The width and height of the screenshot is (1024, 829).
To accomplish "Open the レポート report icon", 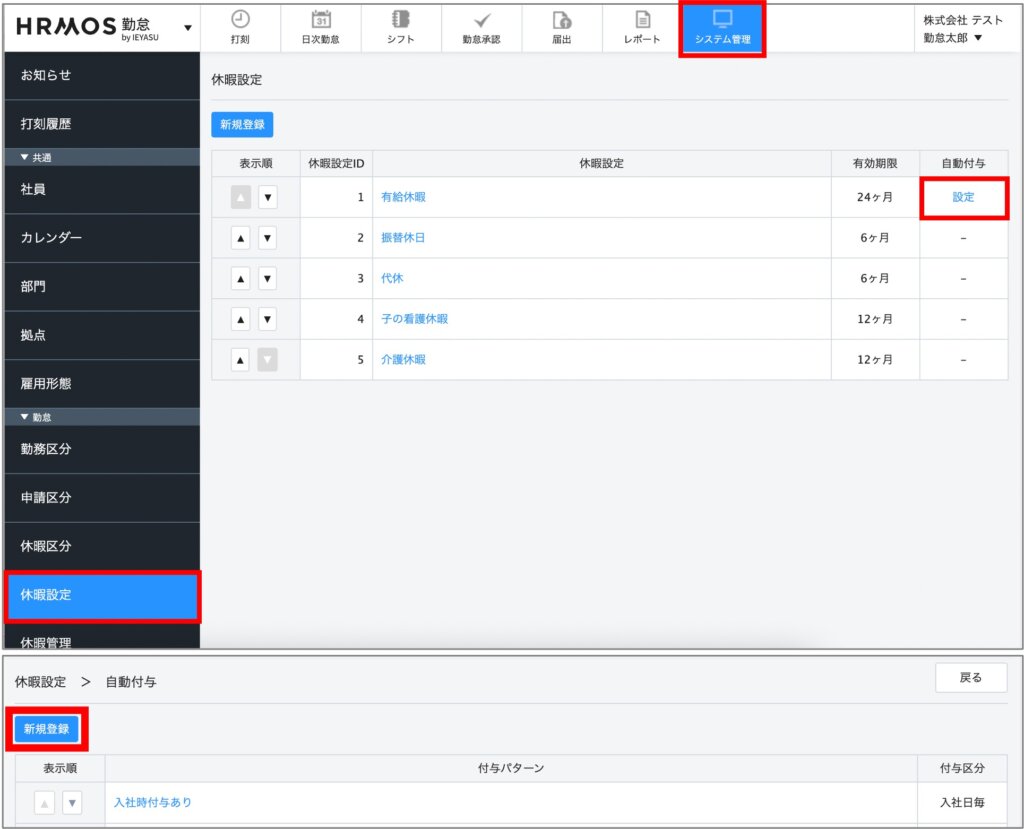I will [642, 20].
